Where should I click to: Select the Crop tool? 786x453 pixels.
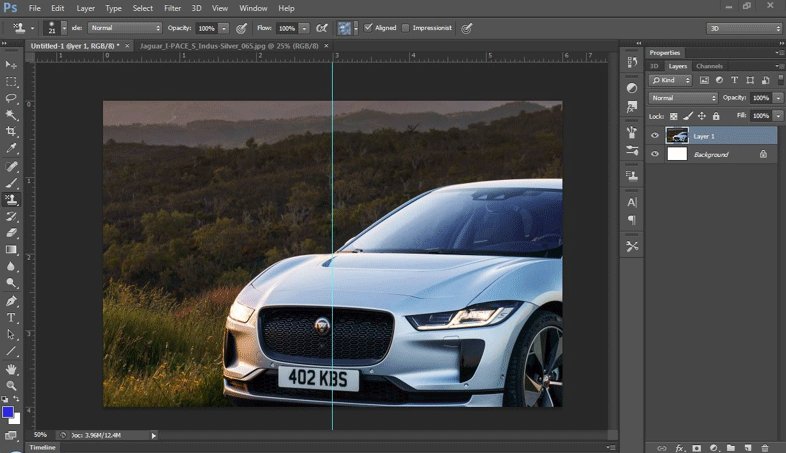(12, 132)
